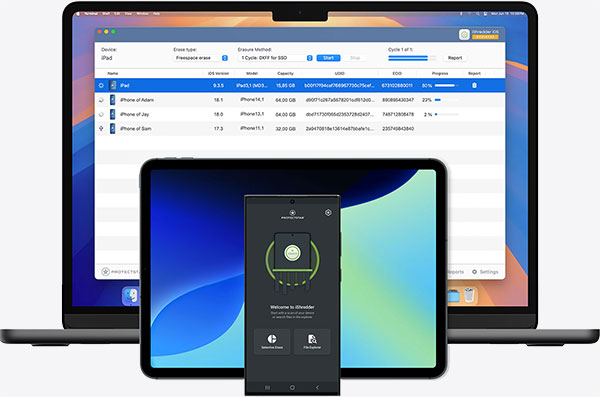Open the Erase type dropdown showing Freespace erase

201,58
